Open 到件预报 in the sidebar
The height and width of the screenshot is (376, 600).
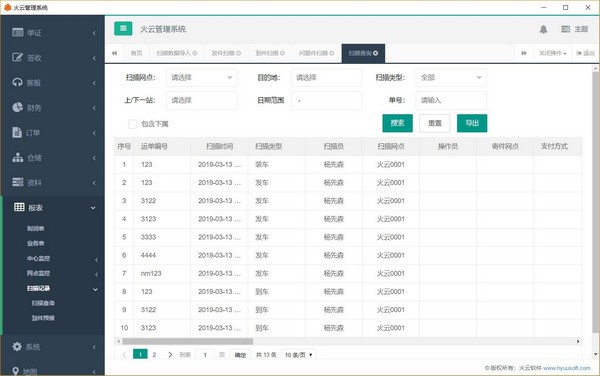pyautogui.click(x=43, y=318)
